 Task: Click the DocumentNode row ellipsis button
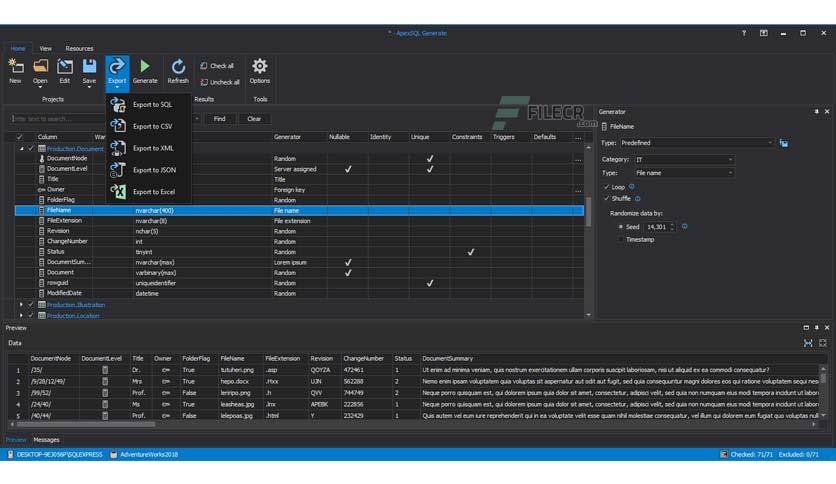578,159
